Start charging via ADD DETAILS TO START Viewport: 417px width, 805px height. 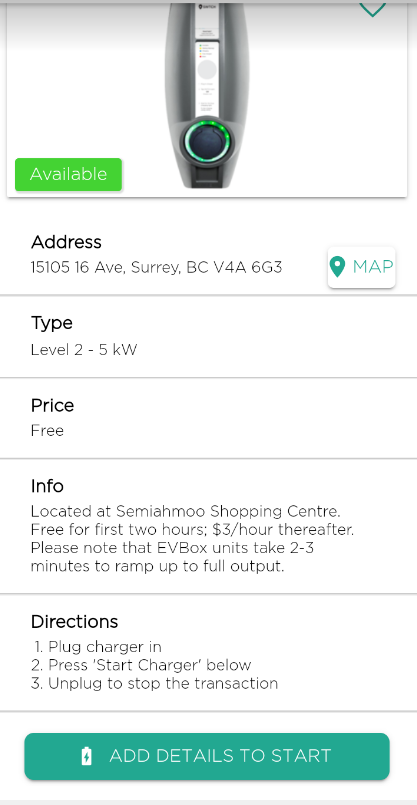(207, 756)
